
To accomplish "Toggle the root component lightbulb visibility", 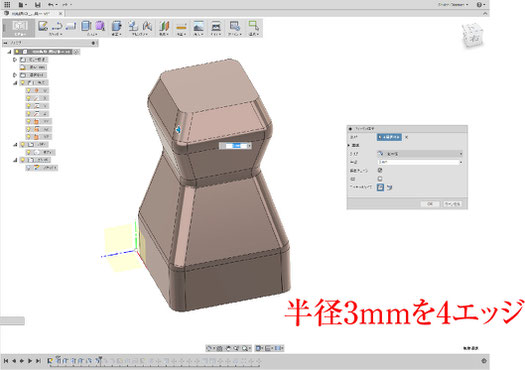I will (x=17, y=52).
